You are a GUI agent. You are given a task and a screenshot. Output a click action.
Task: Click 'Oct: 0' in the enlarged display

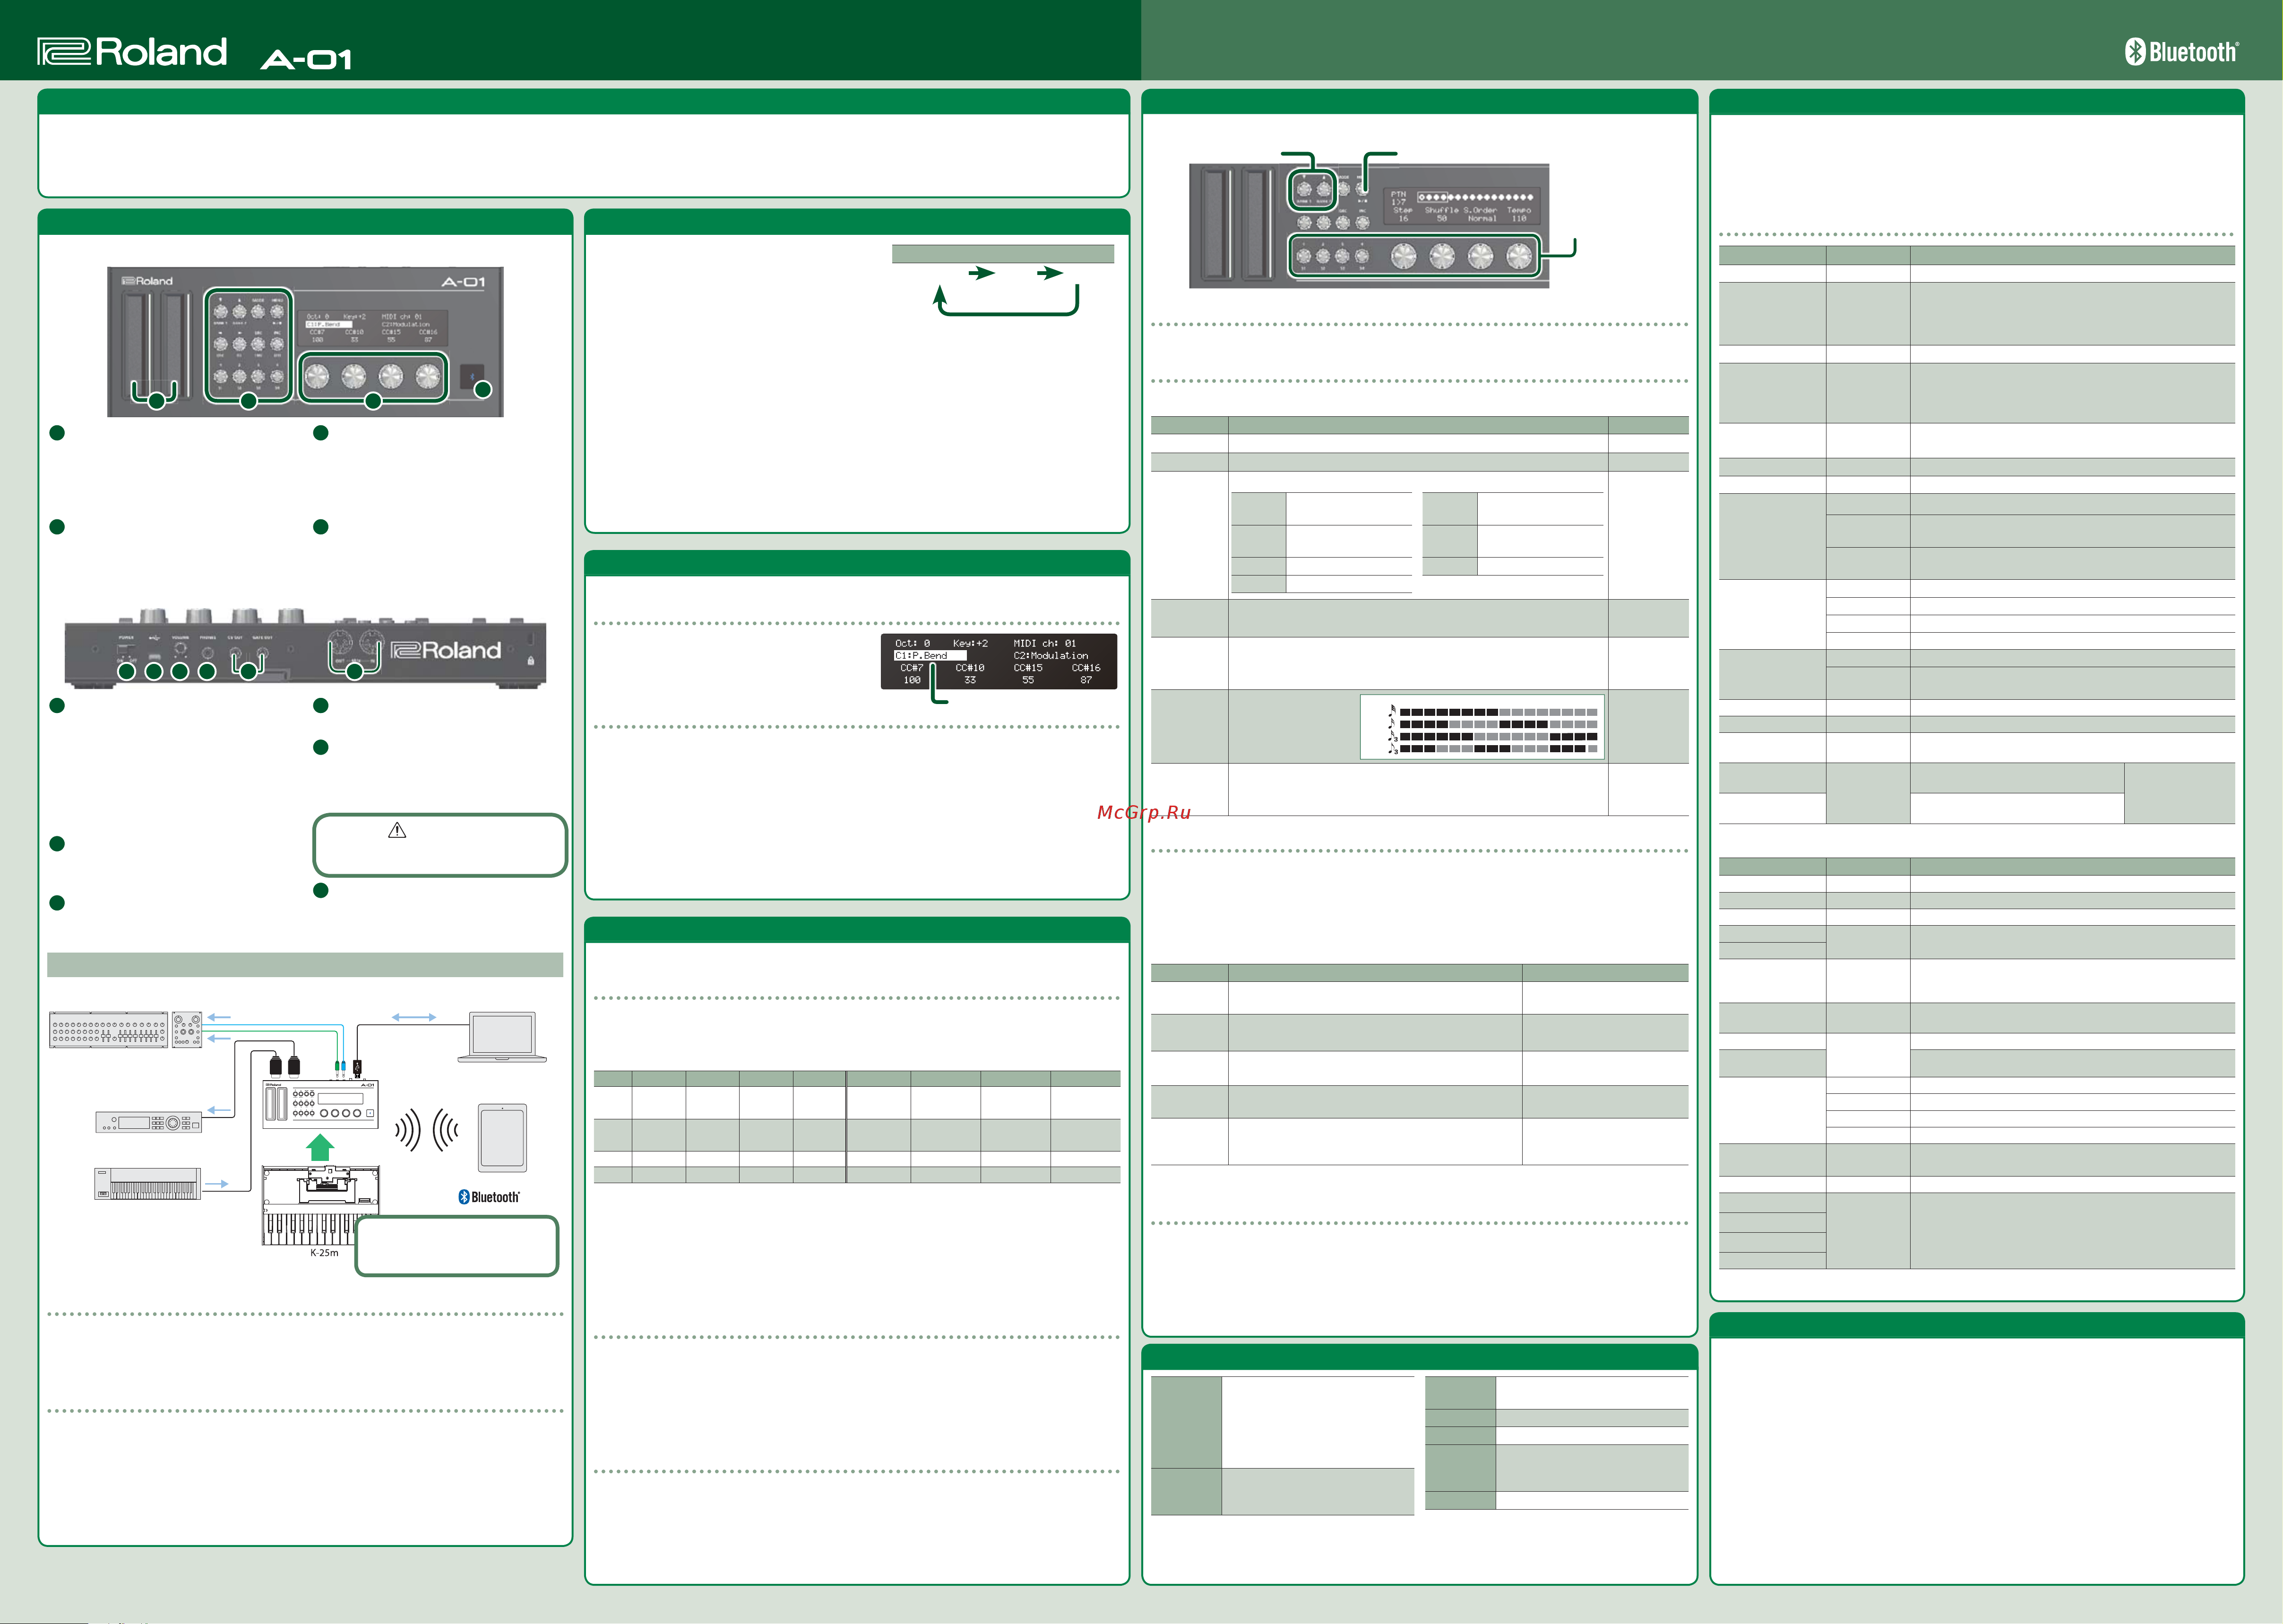[x=912, y=644]
